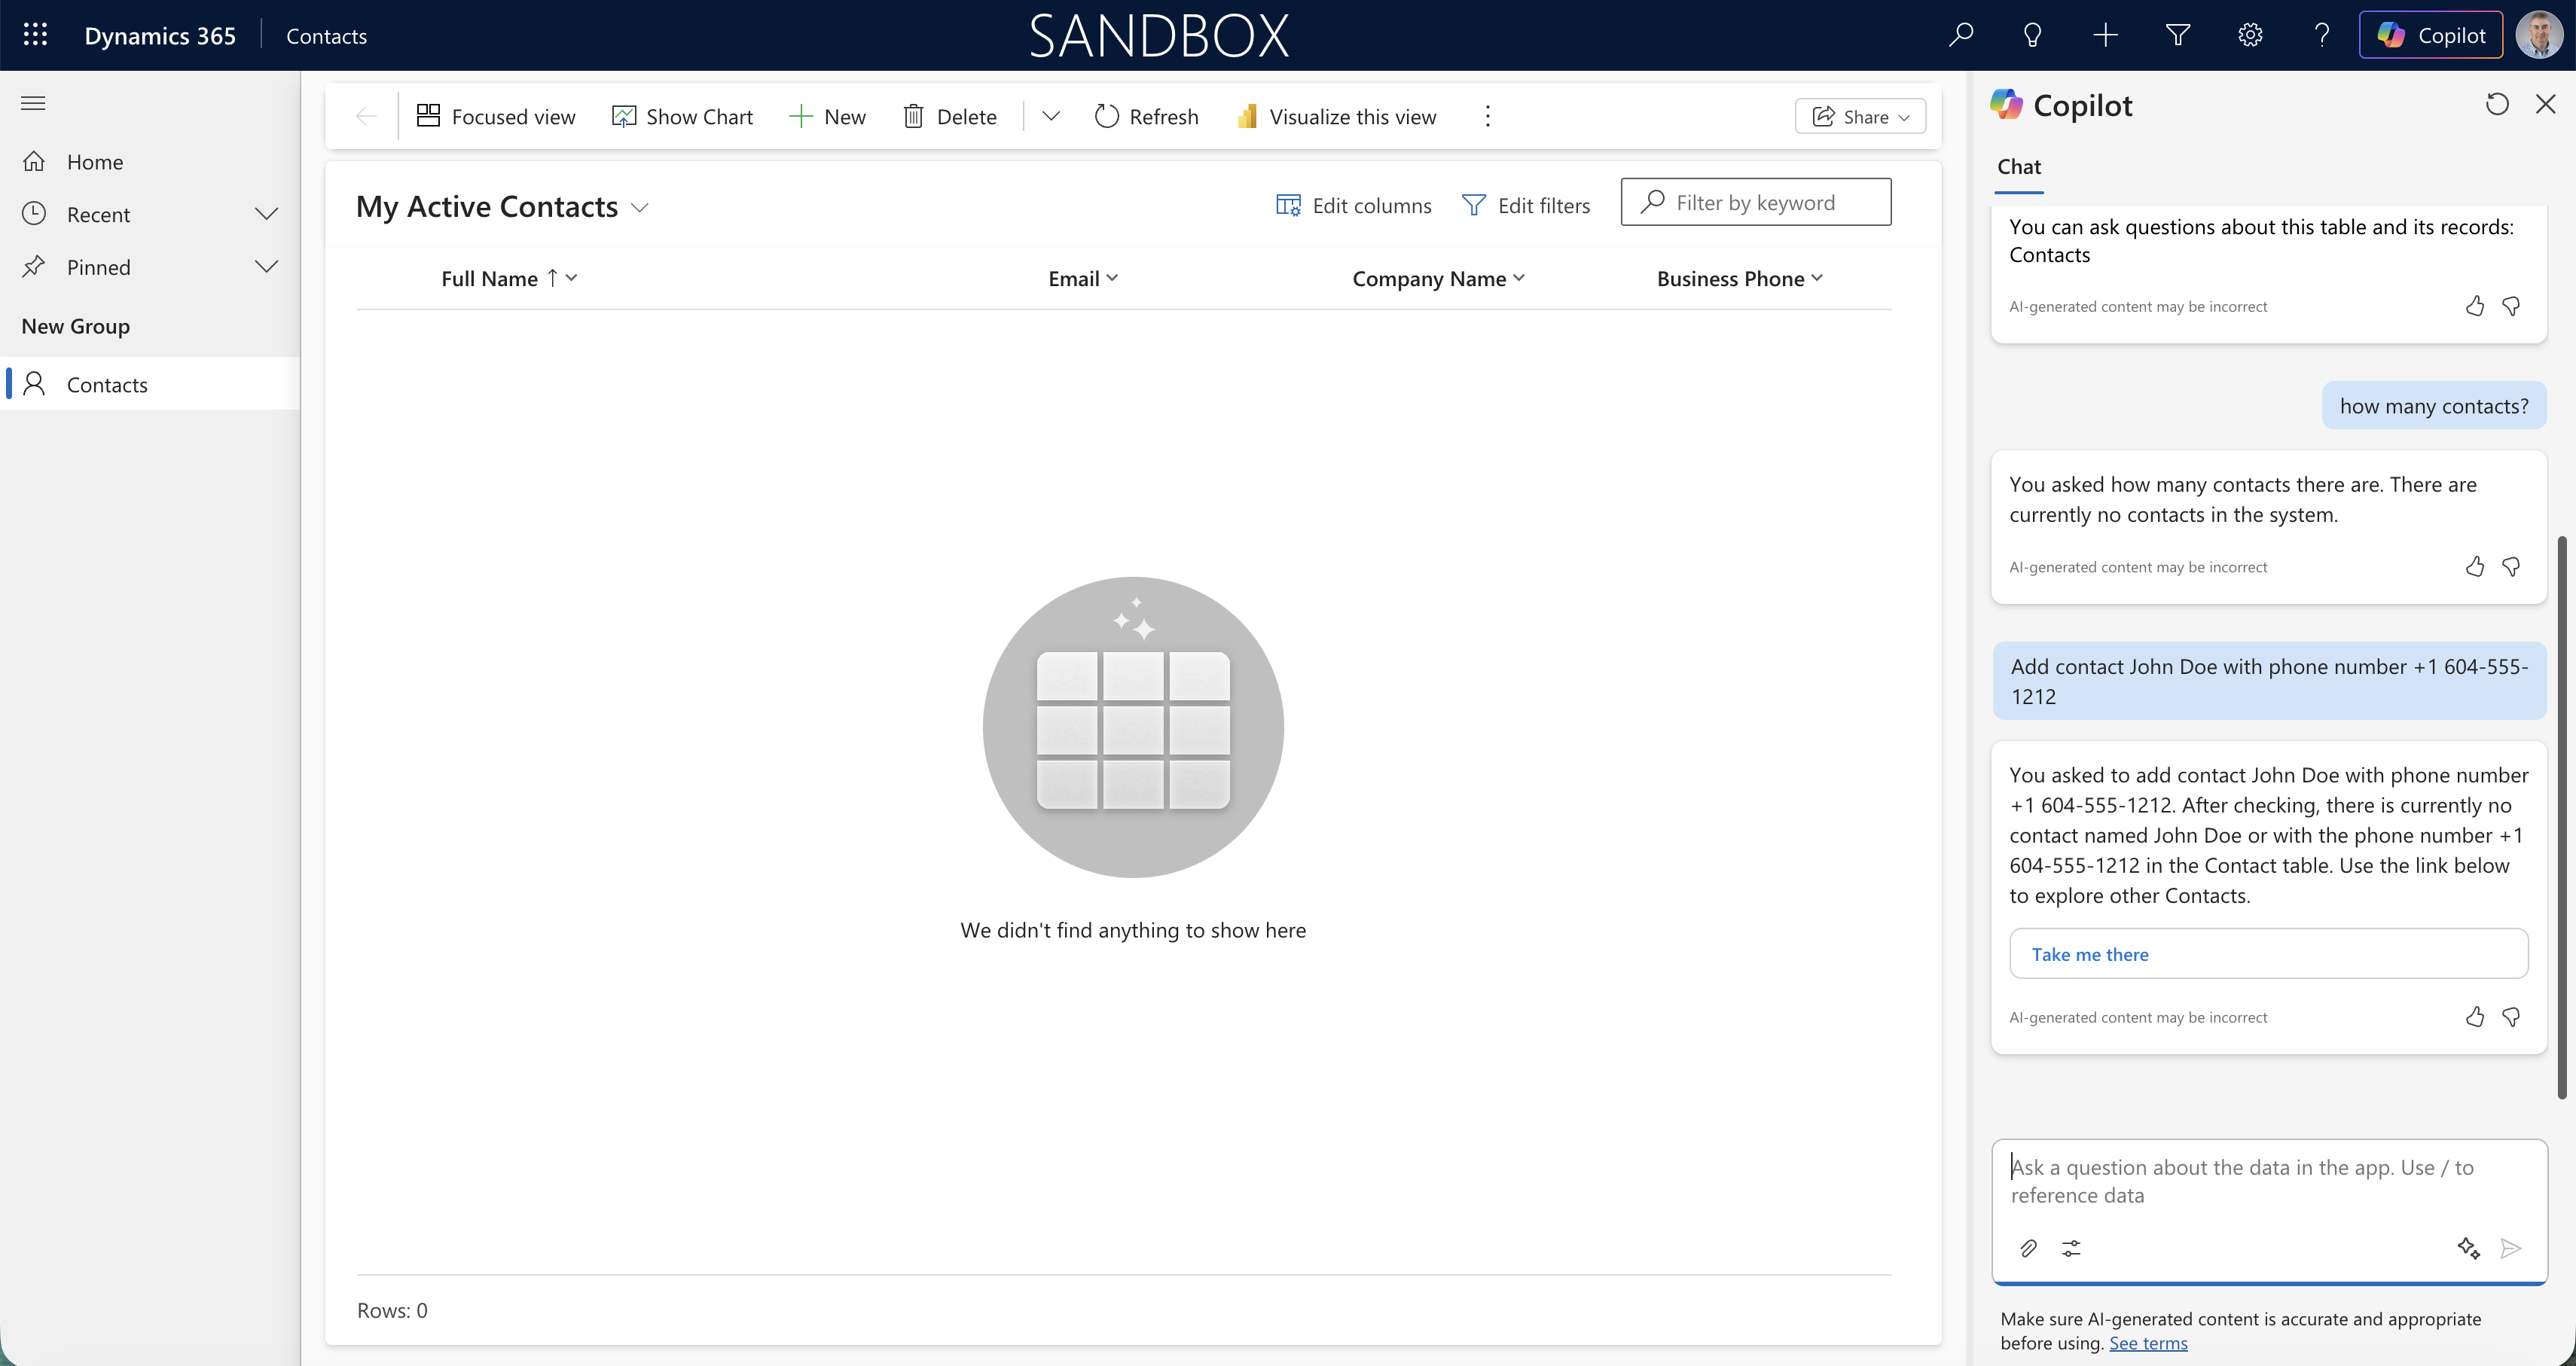
Task: Click the go back arrow
Action: 366,116
